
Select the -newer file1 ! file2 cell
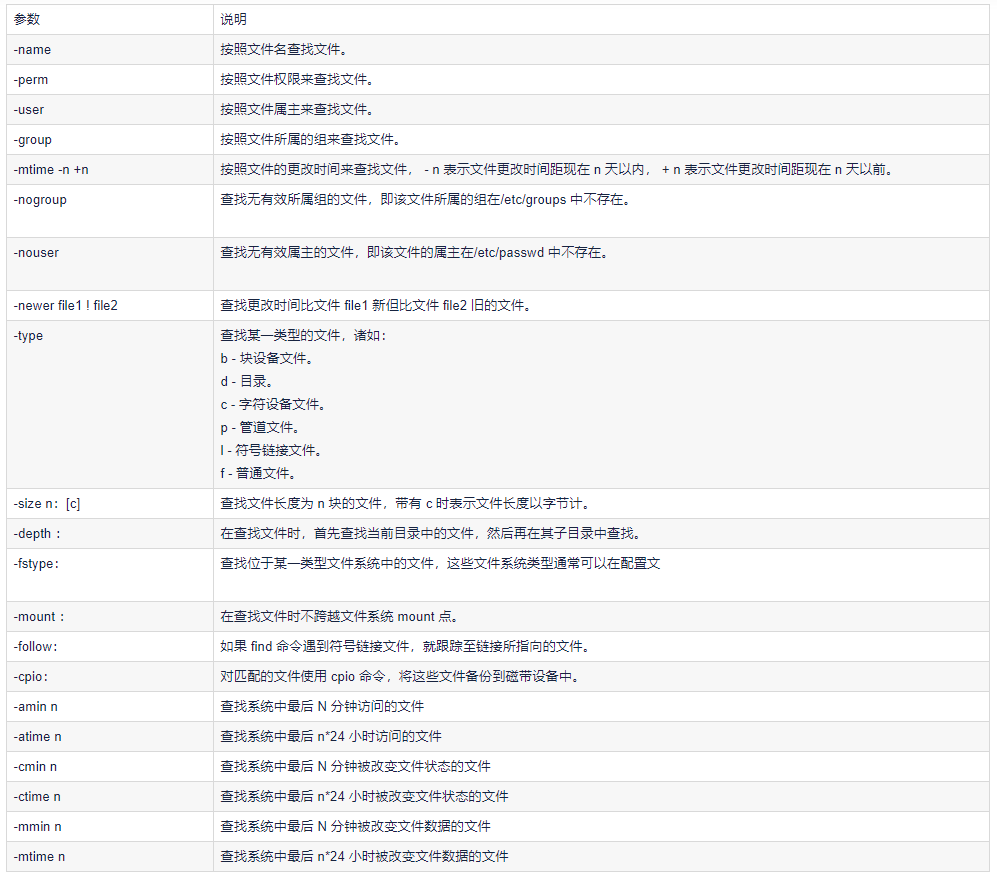pyautogui.click(x=66, y=305)
